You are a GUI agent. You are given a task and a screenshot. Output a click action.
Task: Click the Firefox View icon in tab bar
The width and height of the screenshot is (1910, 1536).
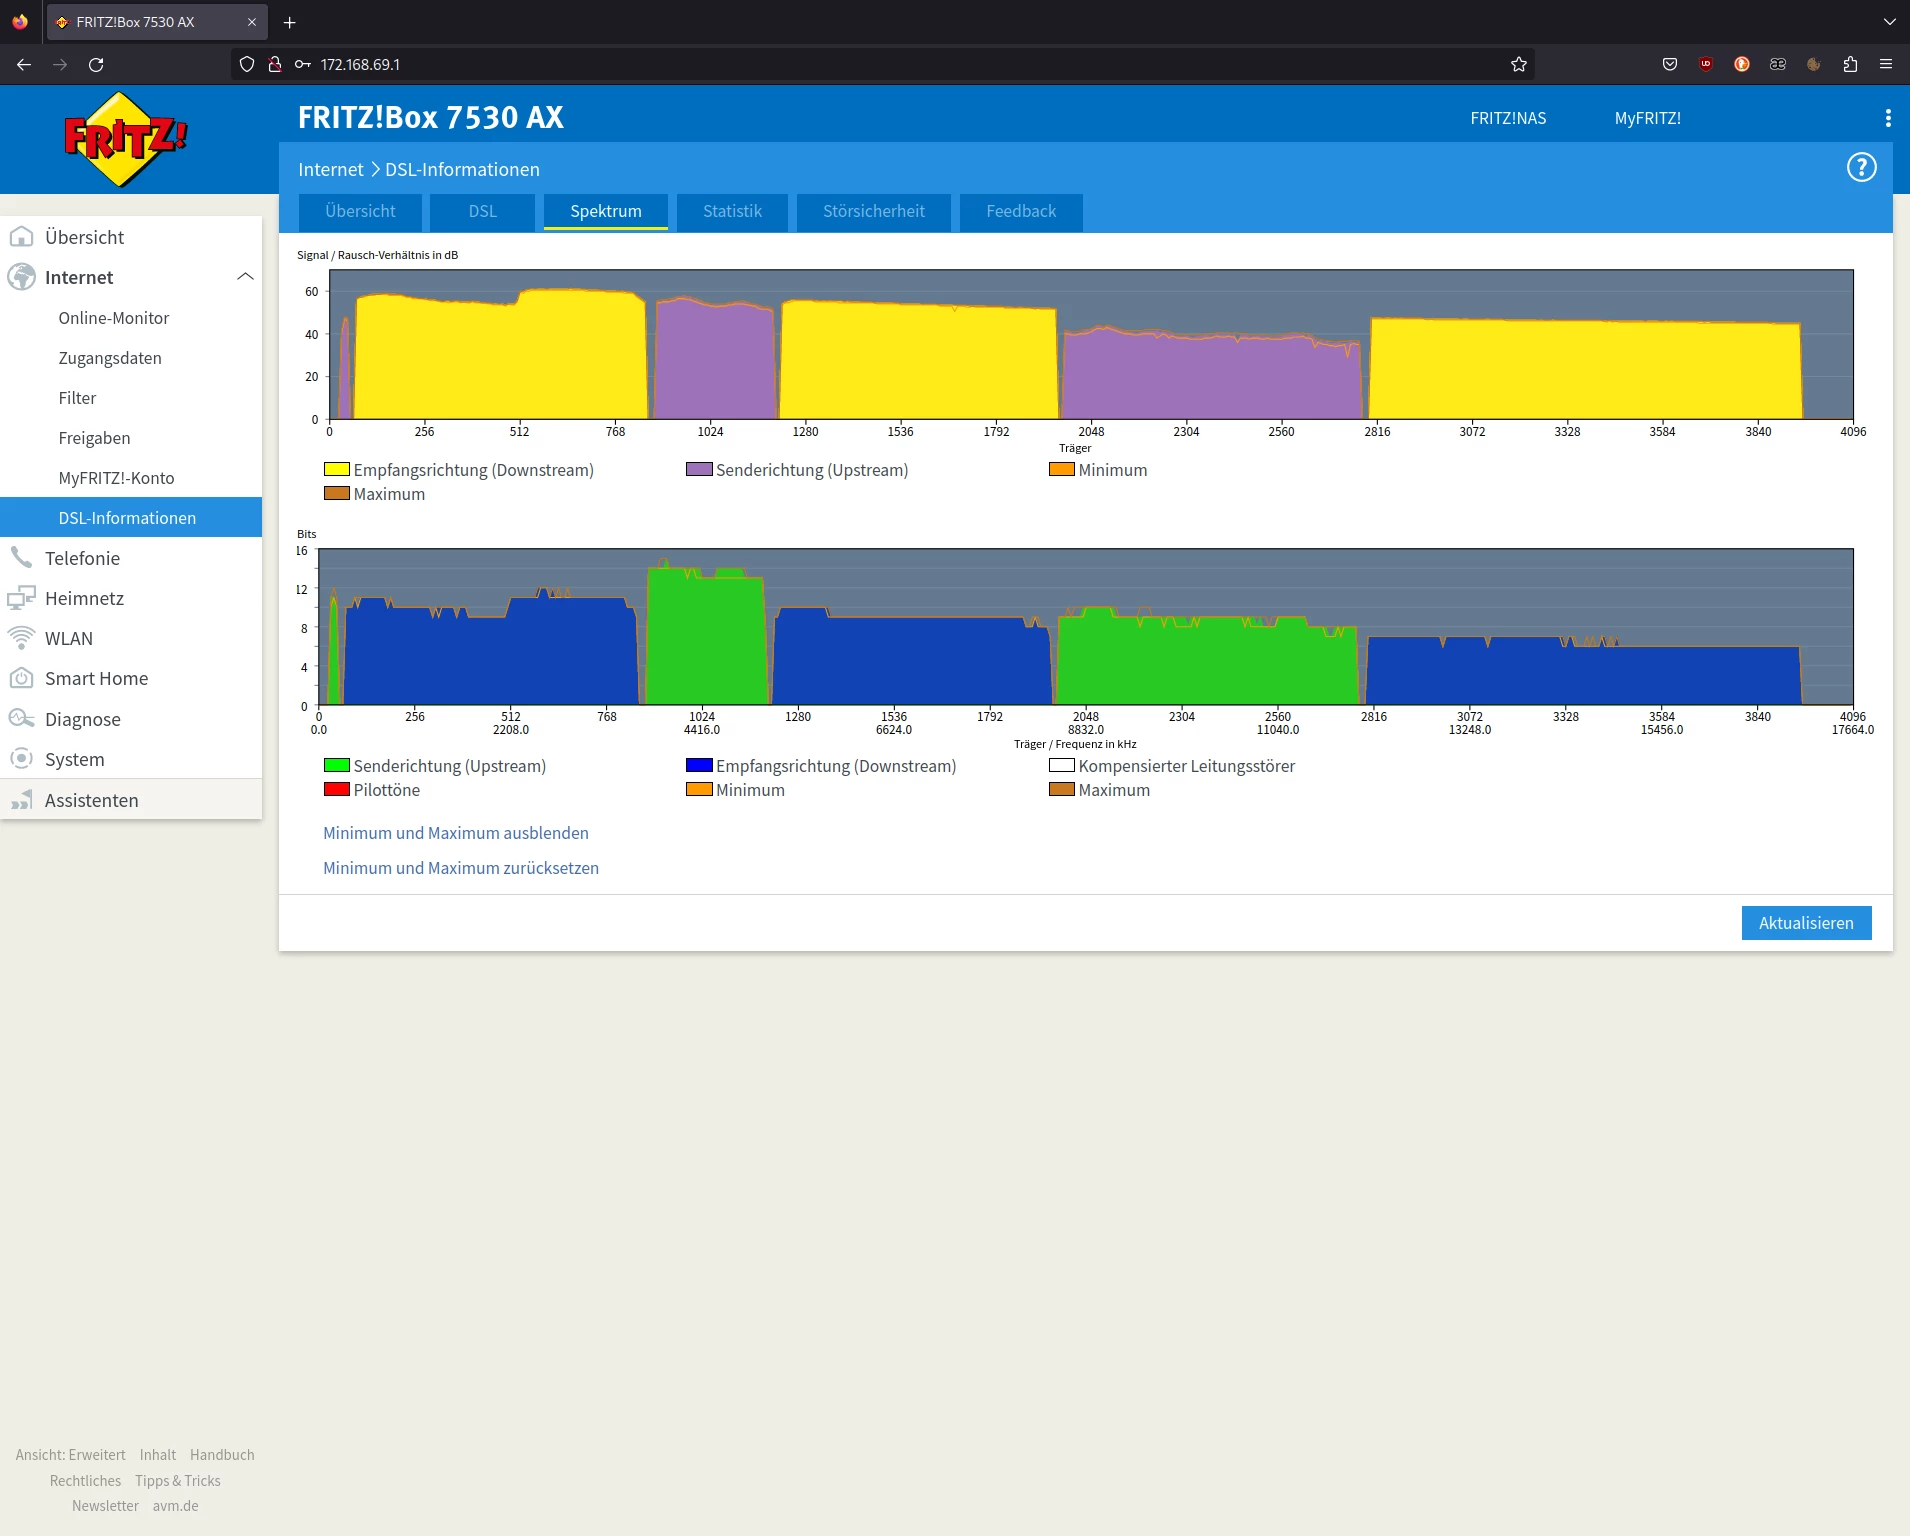click(20, 22)
